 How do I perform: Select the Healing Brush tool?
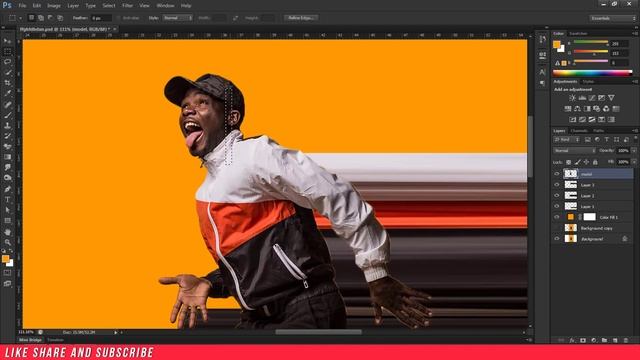7,104
